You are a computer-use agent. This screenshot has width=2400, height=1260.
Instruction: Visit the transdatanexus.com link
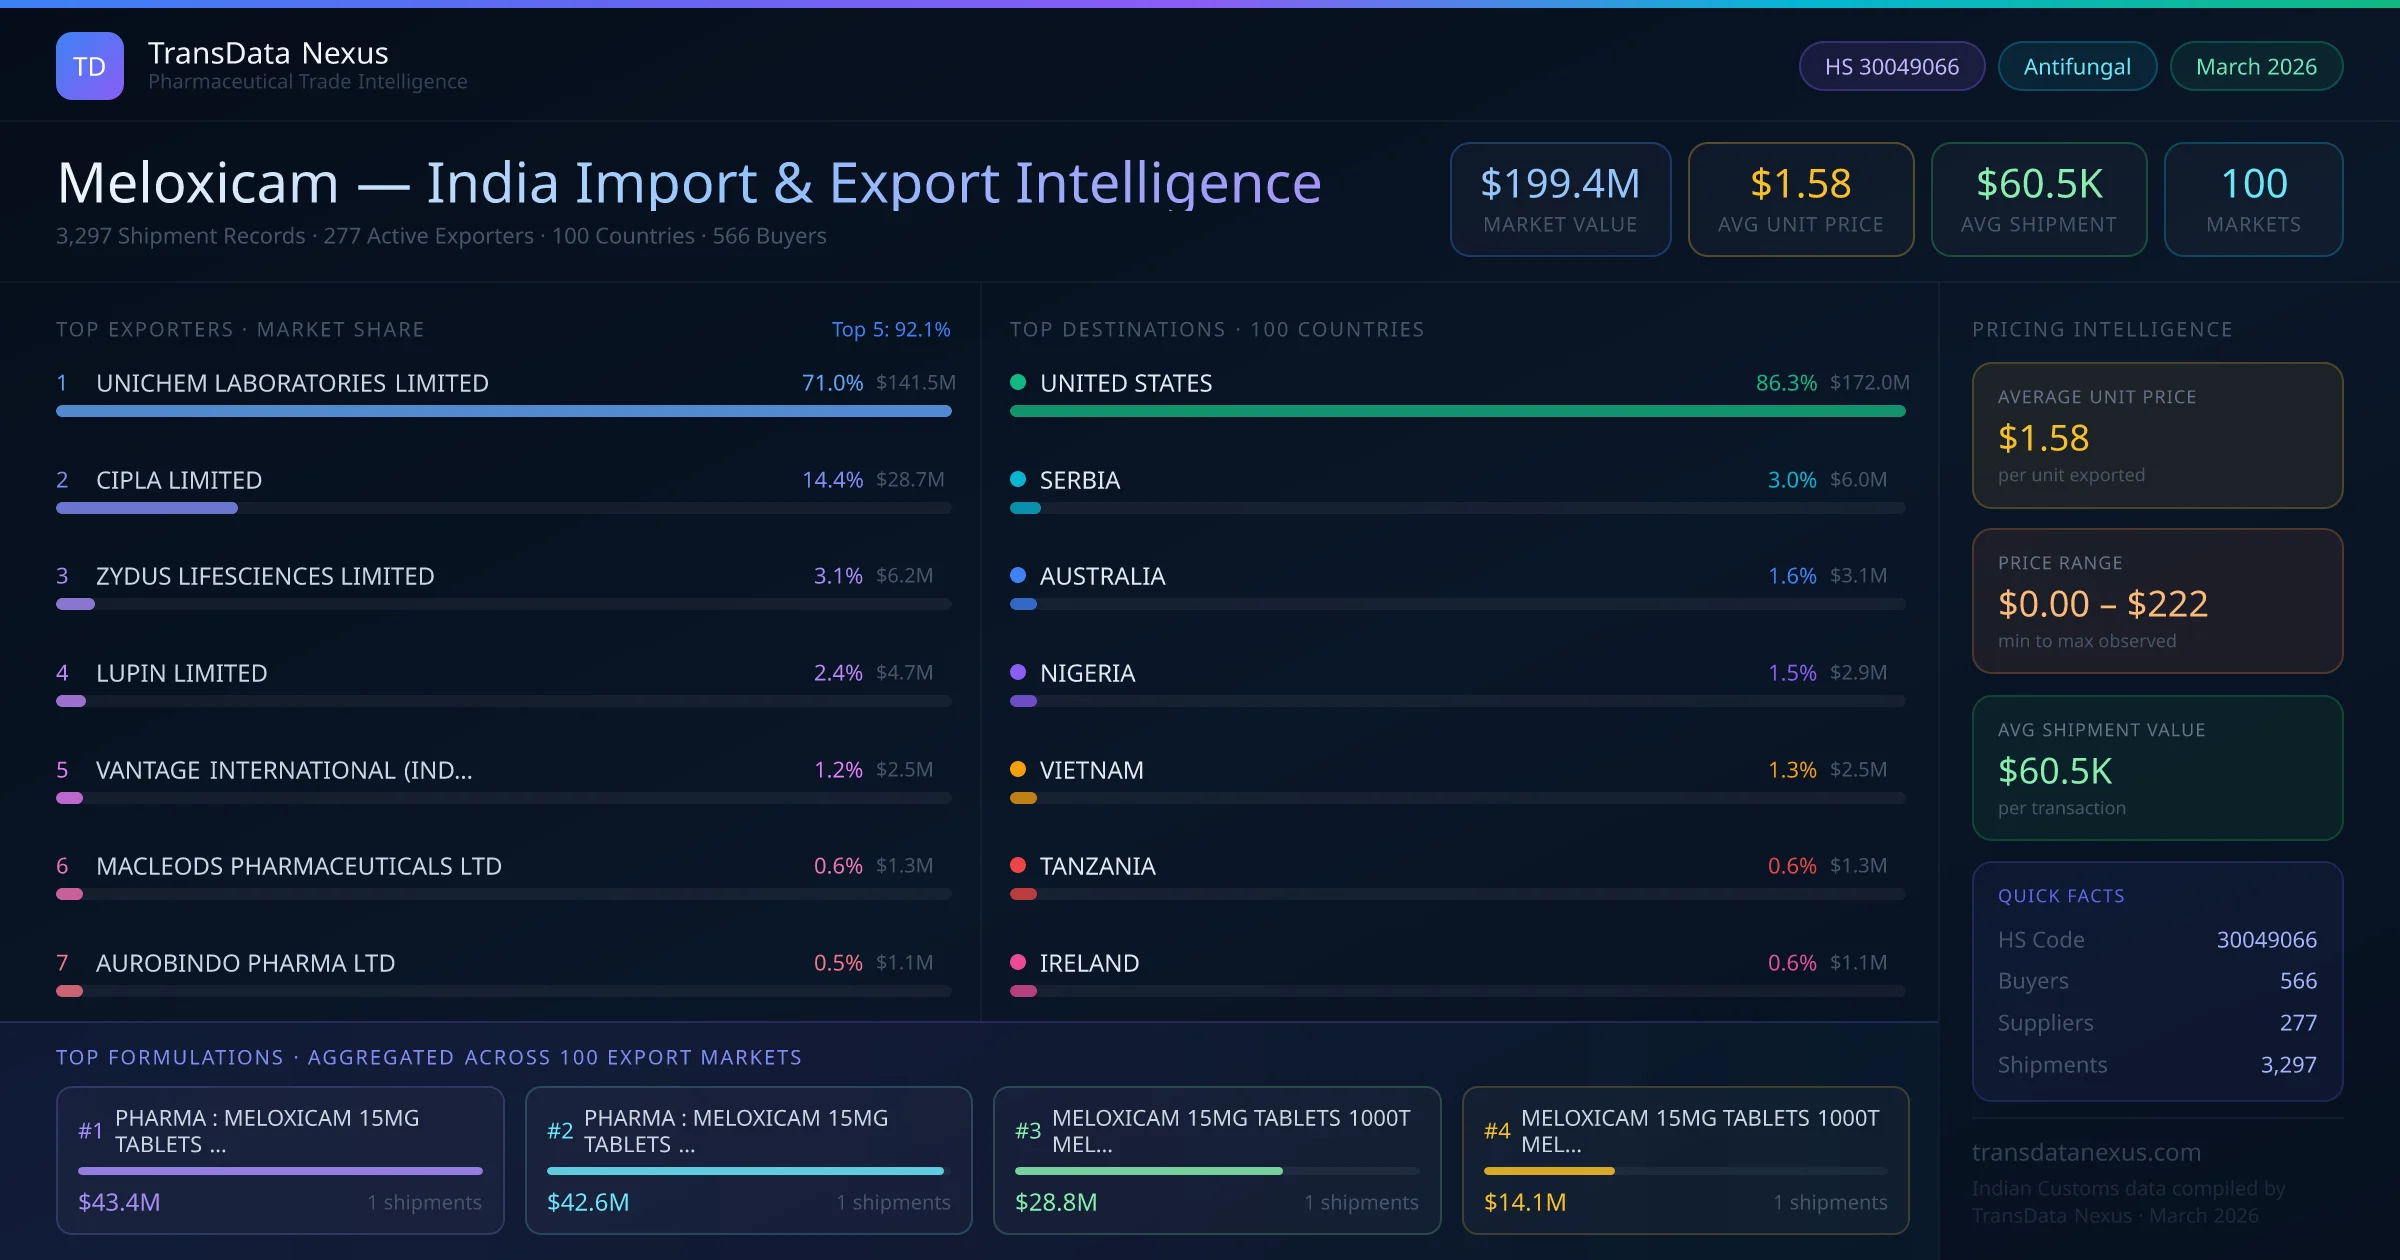coord(2085,1152)
